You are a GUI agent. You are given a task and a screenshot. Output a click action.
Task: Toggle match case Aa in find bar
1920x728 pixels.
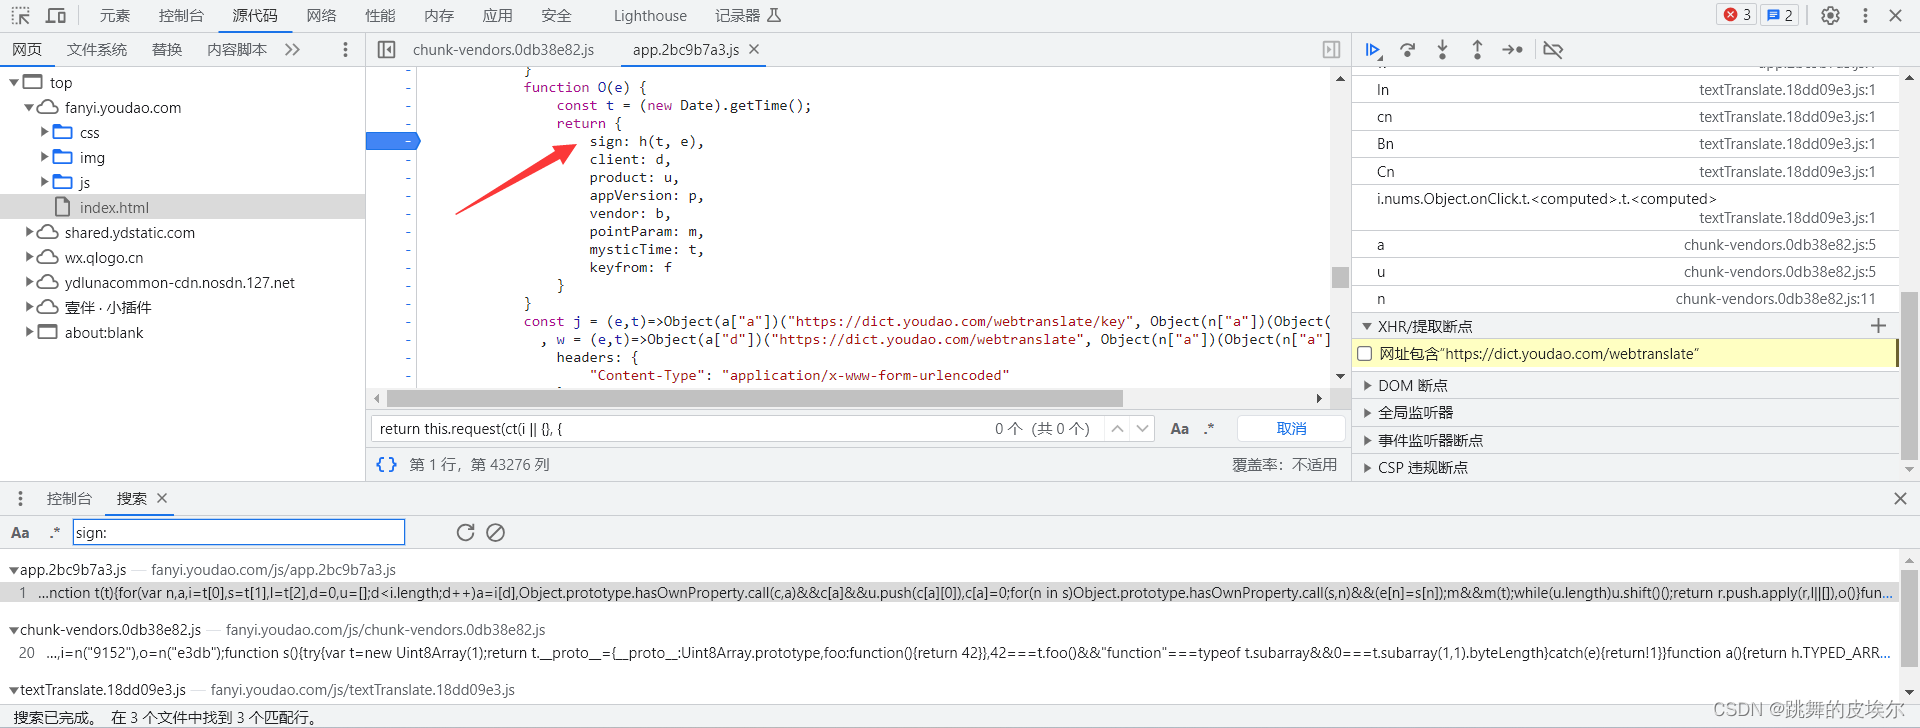[x=1179, y=429]
